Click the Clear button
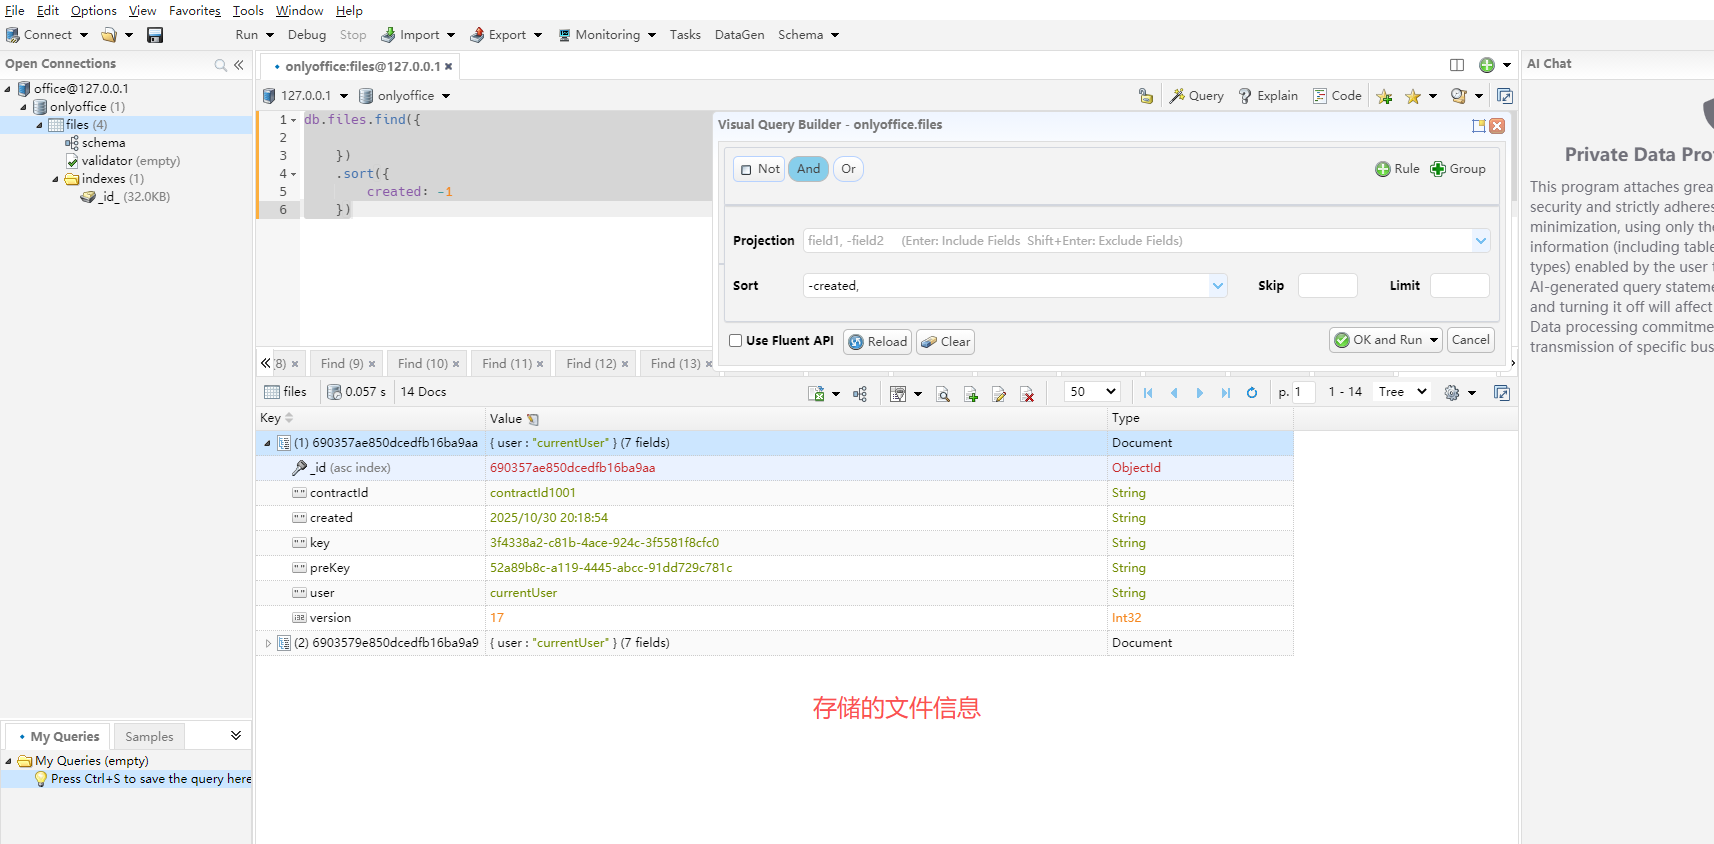The height and width of the screenshot is (844, 1714). point(945,342)
